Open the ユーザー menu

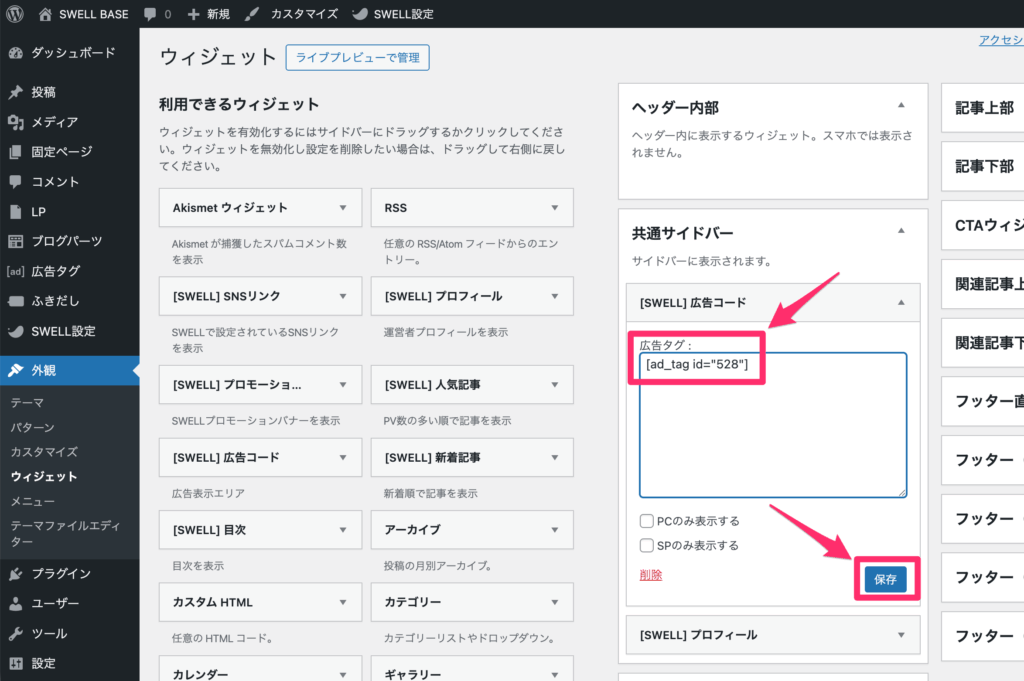point(54,604)
